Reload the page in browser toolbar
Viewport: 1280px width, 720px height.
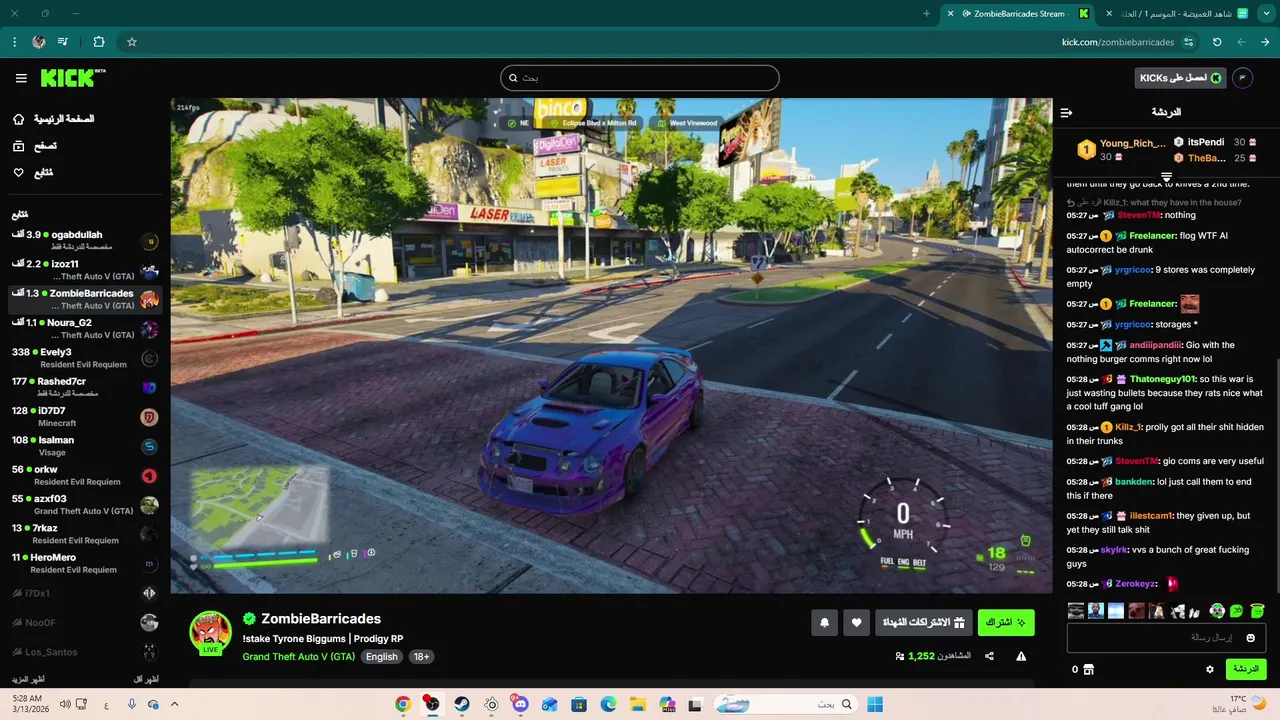tap(1217, 42)
